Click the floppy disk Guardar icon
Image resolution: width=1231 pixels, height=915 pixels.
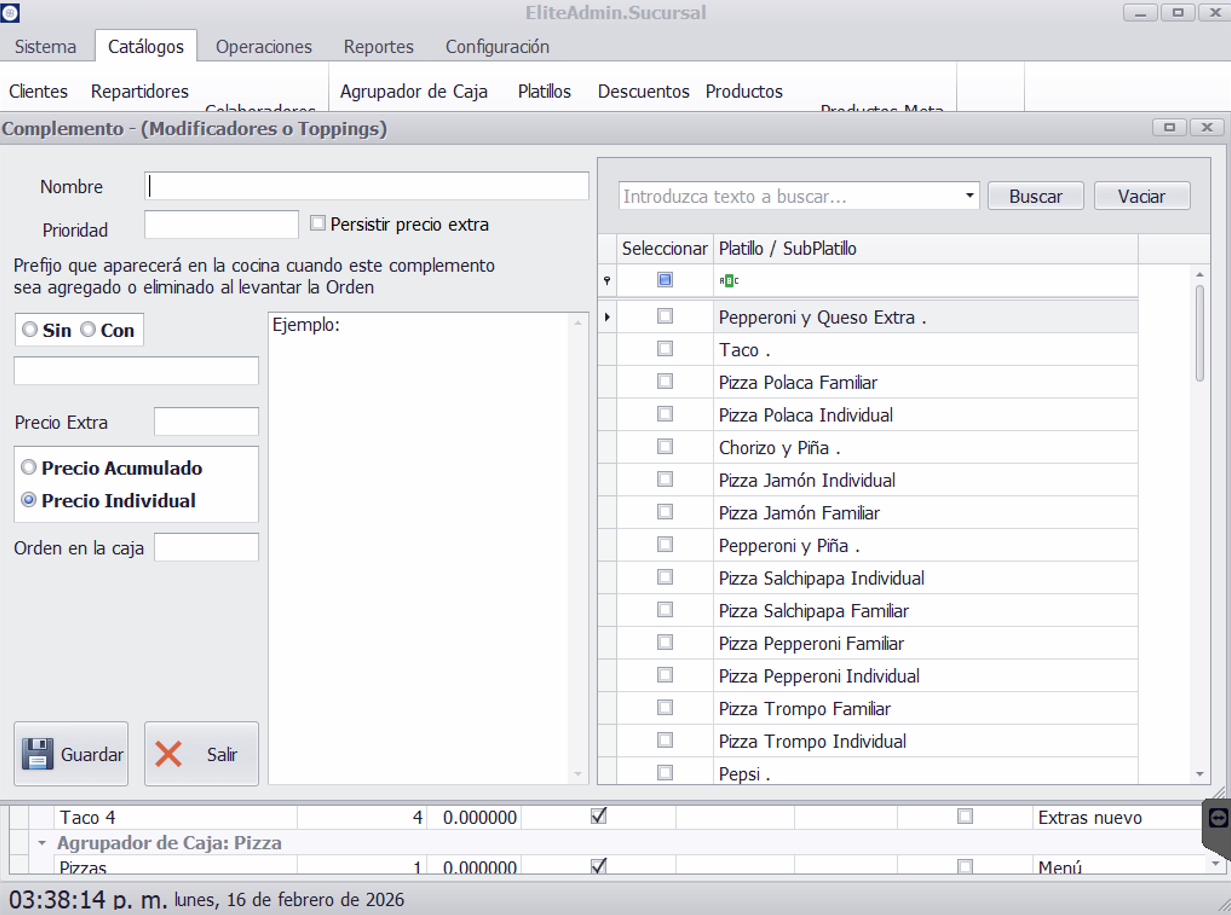point(38,754)
